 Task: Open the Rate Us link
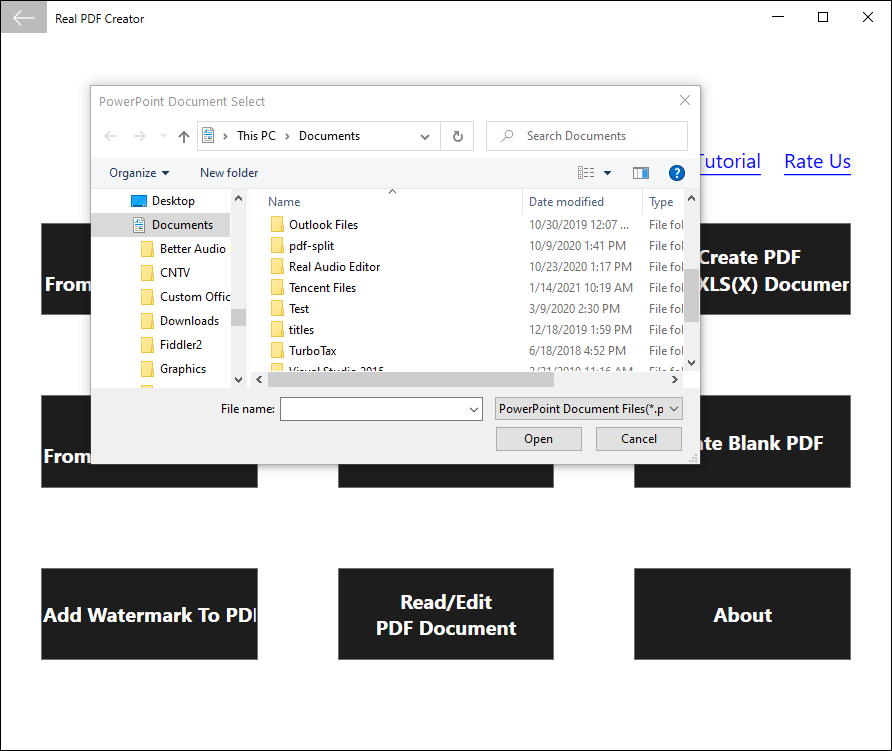coord(817,162)
